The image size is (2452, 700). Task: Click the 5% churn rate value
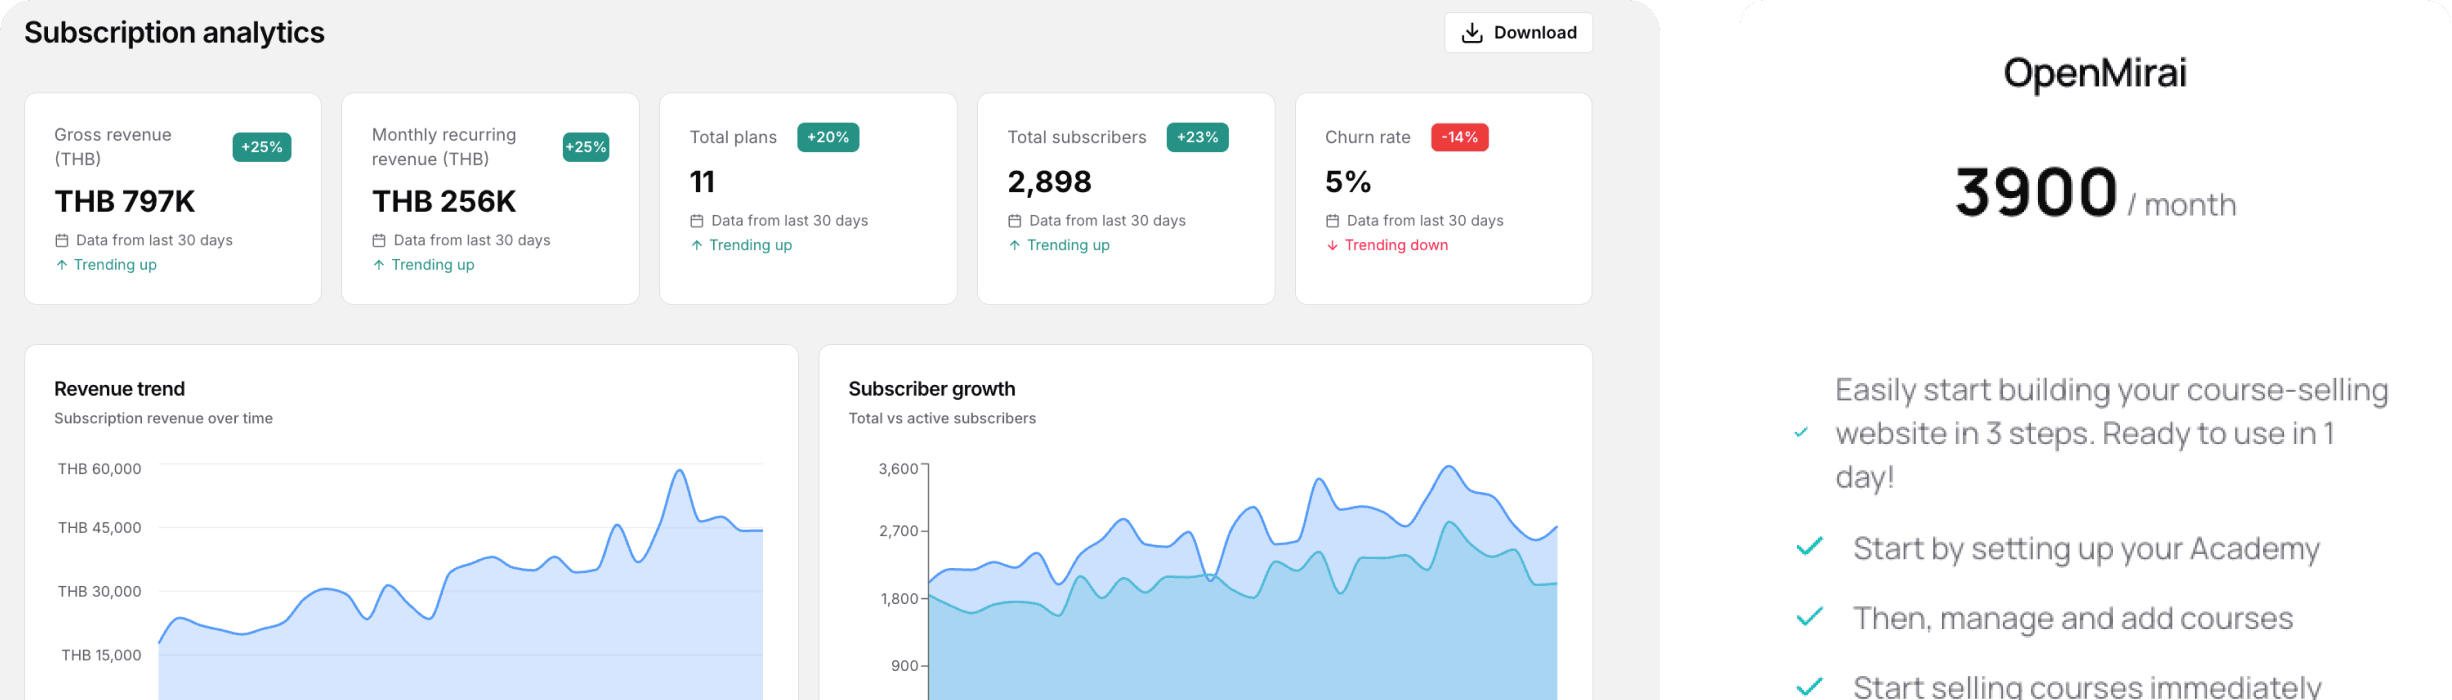click(x=1348, y=182)
